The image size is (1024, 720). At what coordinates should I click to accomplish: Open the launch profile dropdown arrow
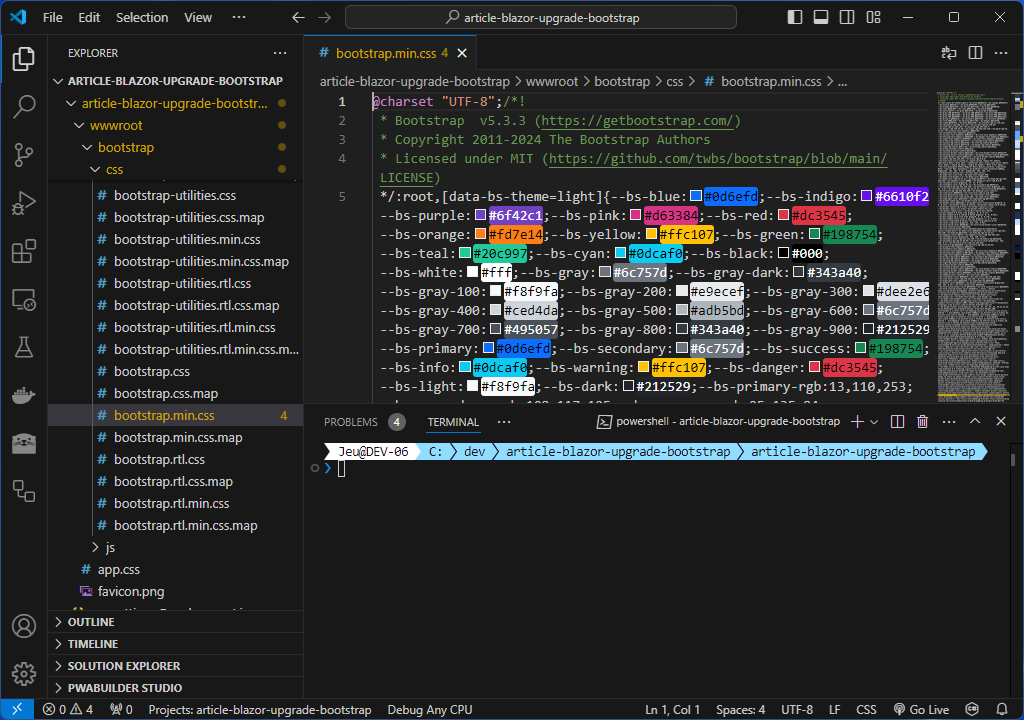[874, 422]
